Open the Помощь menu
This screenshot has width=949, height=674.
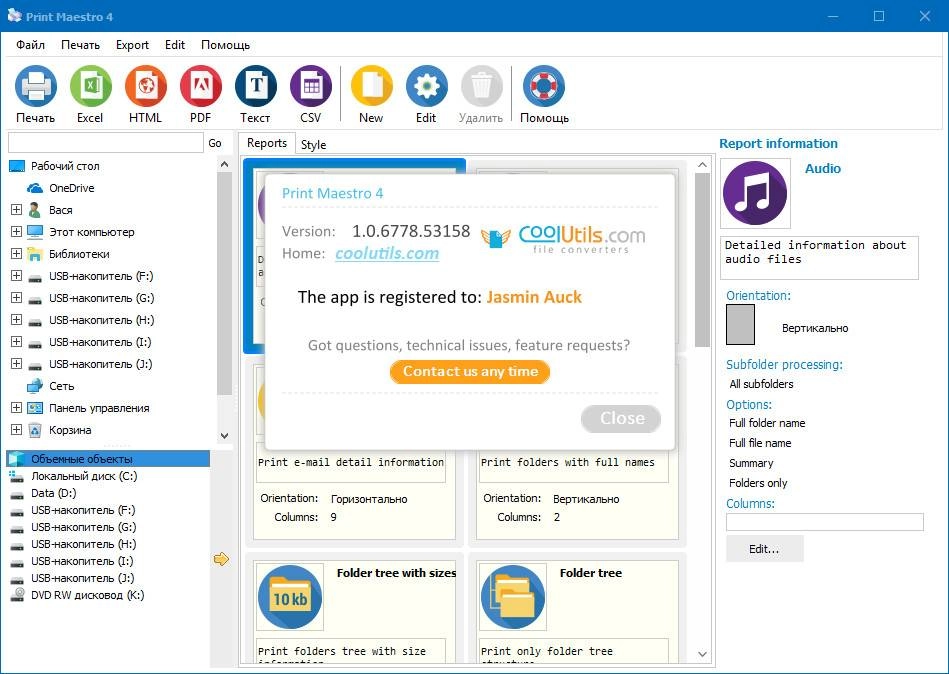(x=225, y=45)
